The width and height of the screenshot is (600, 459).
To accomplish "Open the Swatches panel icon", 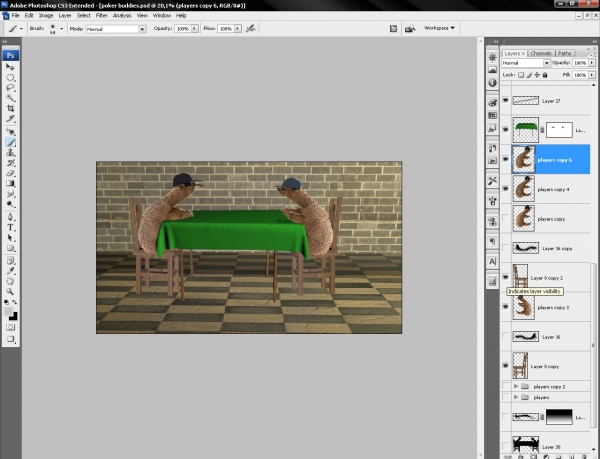I will [x=492, y=116].
